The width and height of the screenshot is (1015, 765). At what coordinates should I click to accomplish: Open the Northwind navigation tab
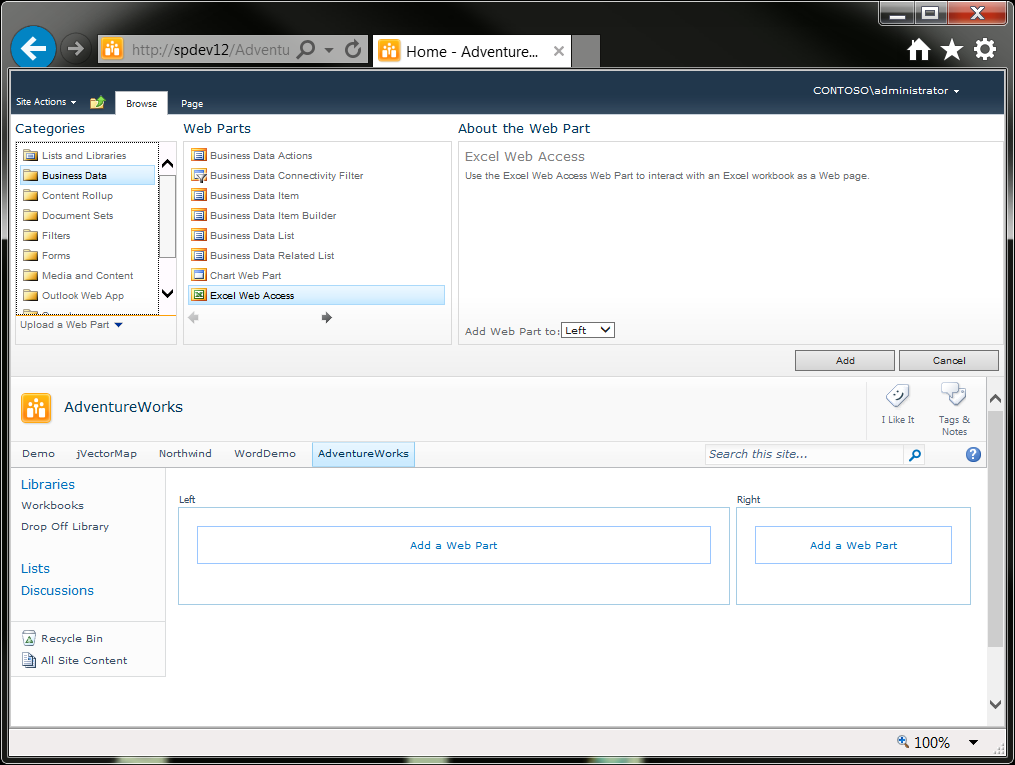(x=185, y=454)
